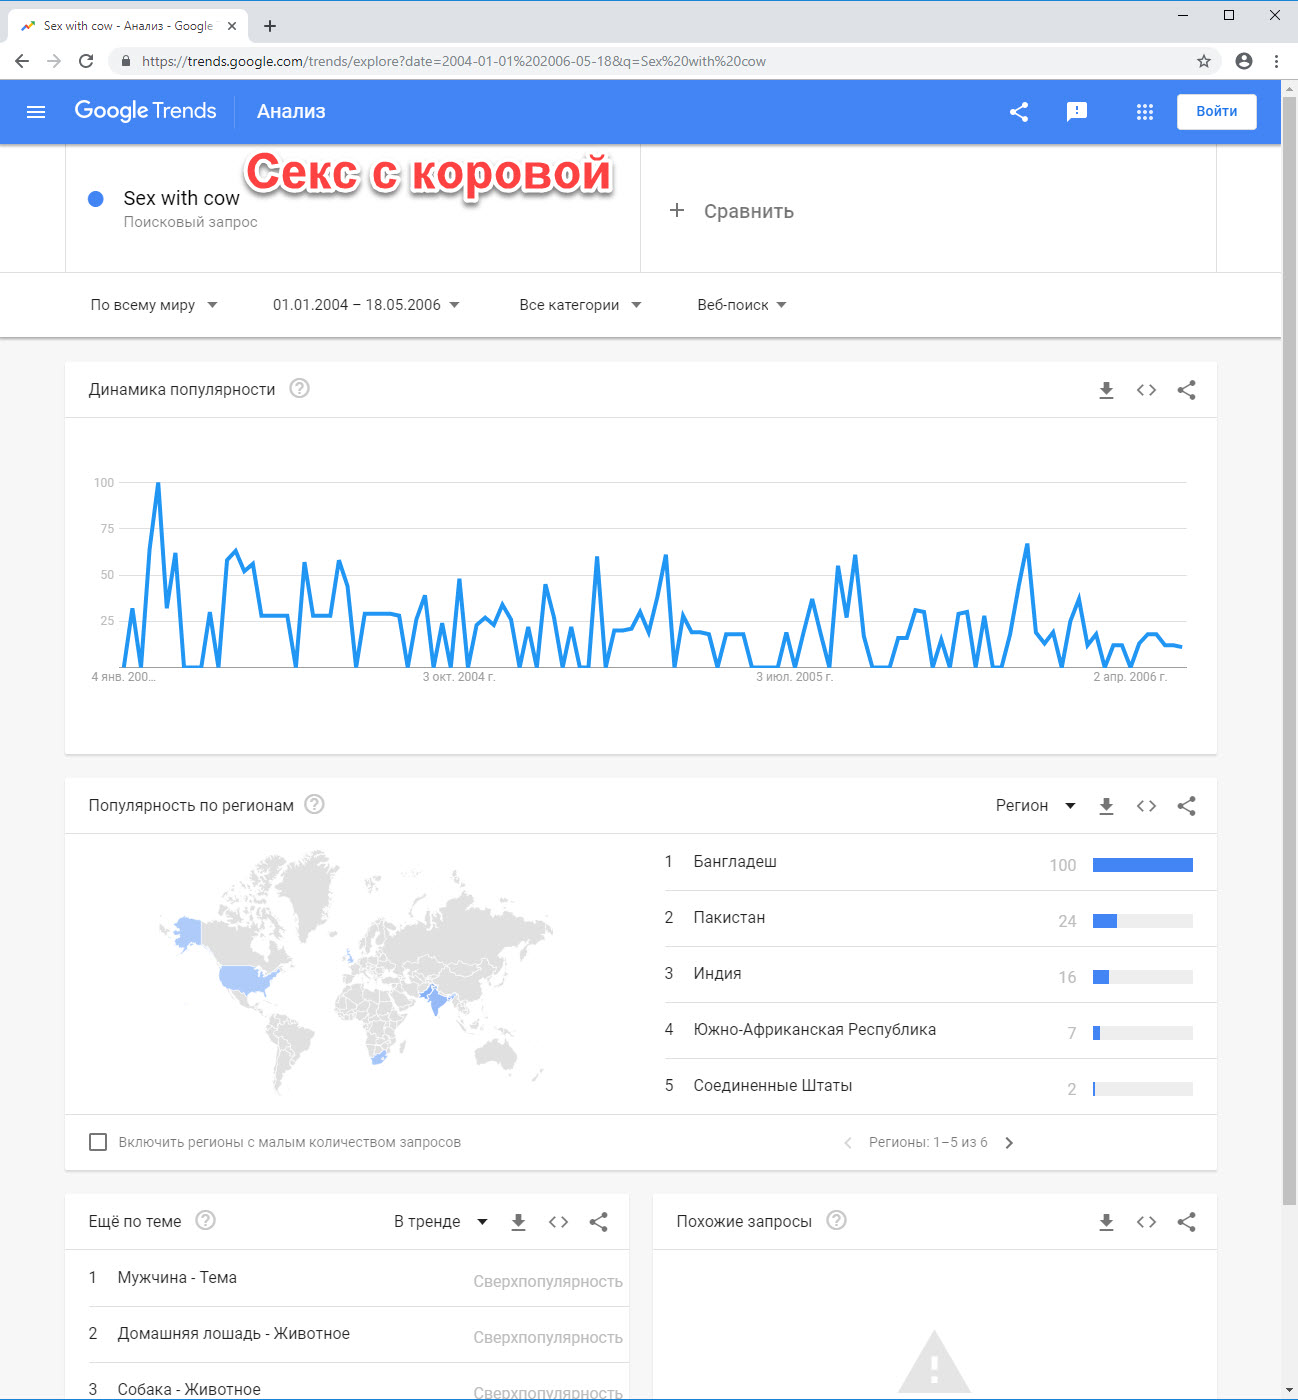Add a comparison term with Сравнить
The height and width of the screenshot is (1400, 1298).
pyautogui.click(x=731, y=211)
